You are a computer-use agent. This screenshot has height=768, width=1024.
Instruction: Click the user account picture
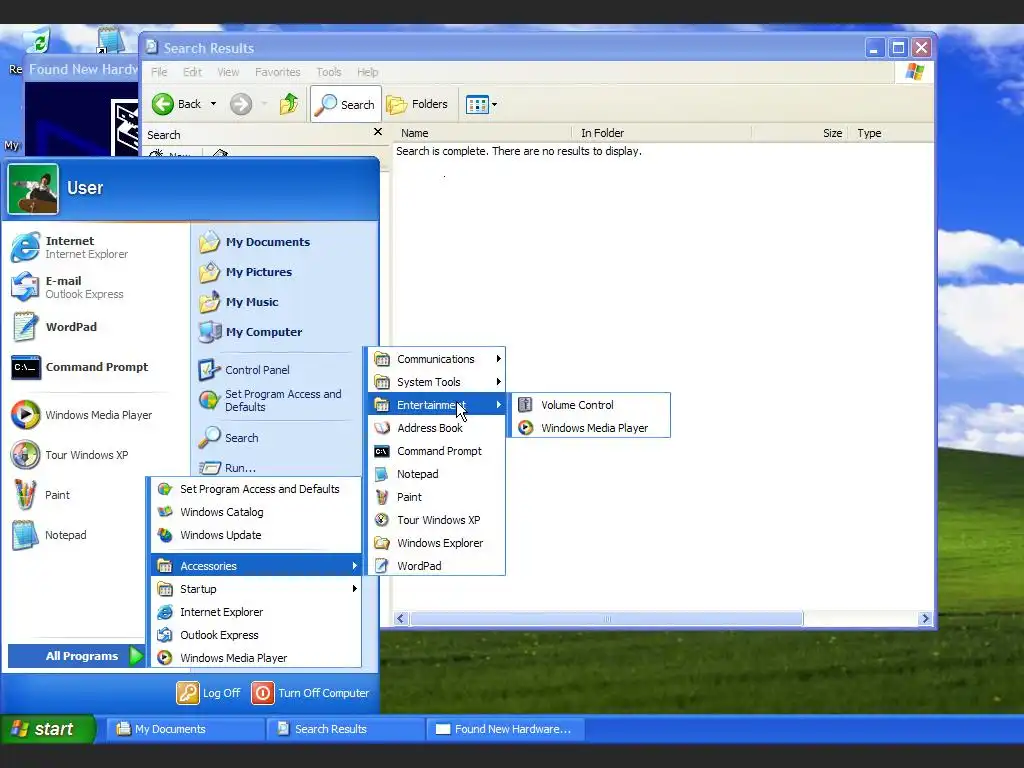pyautogui.click(x=33, y=189)
